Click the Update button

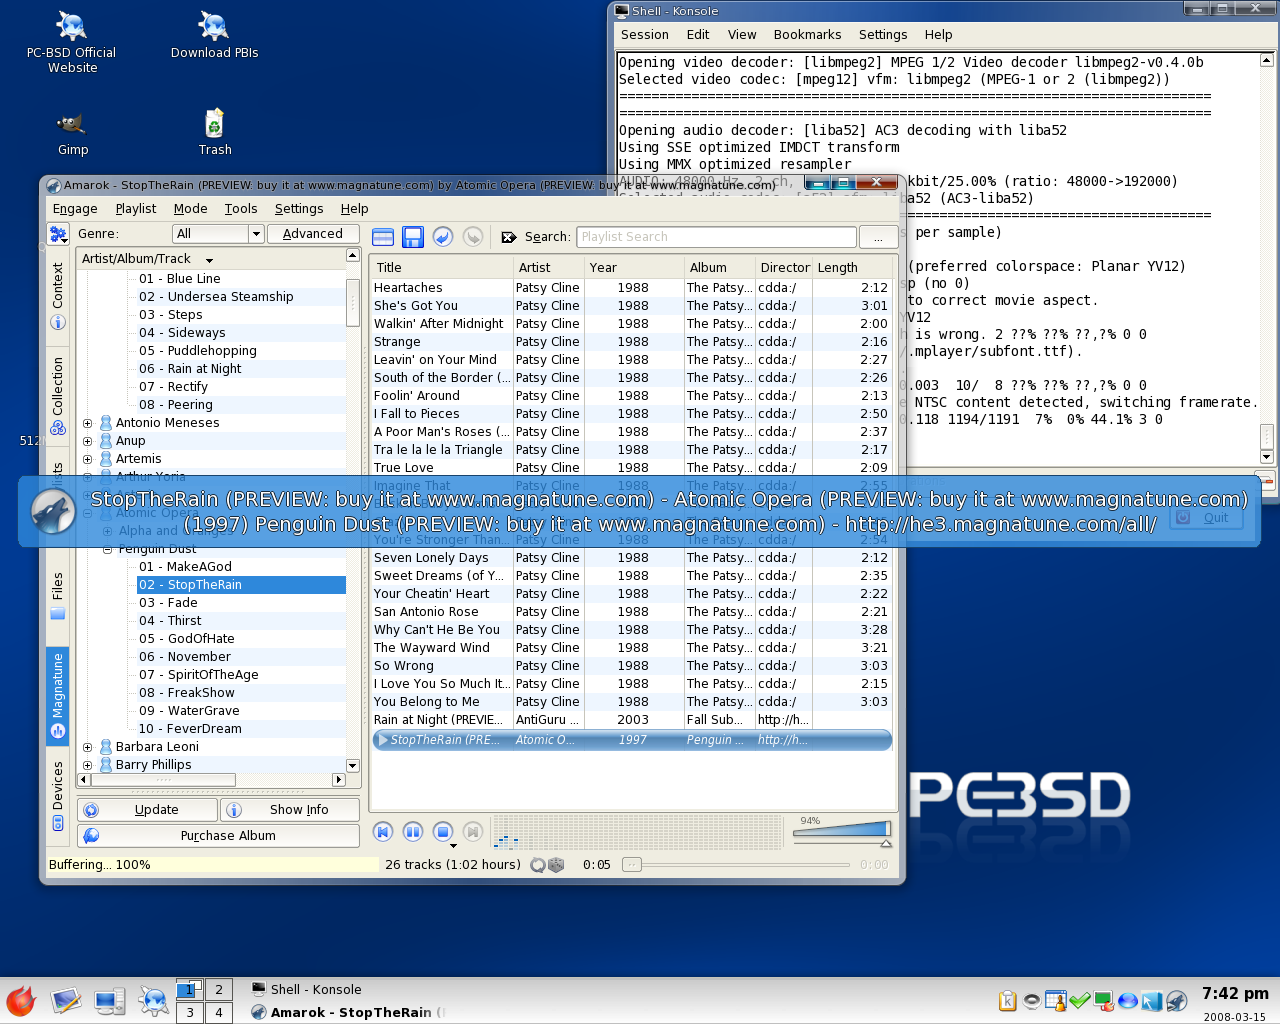(149, 810)
